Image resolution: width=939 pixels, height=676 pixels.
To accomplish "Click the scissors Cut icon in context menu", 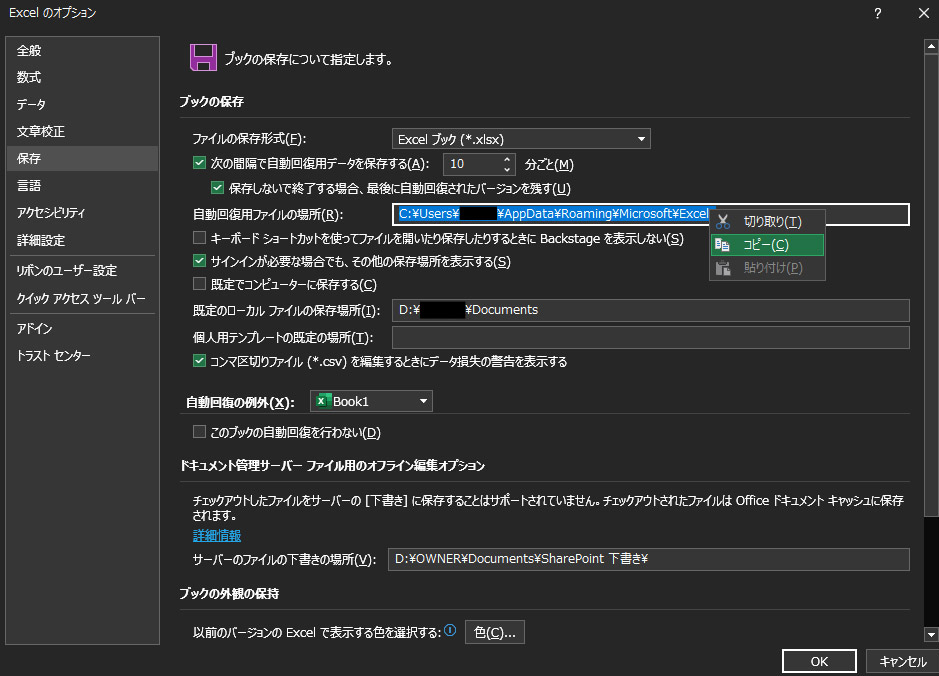I will tap(723, 222).
